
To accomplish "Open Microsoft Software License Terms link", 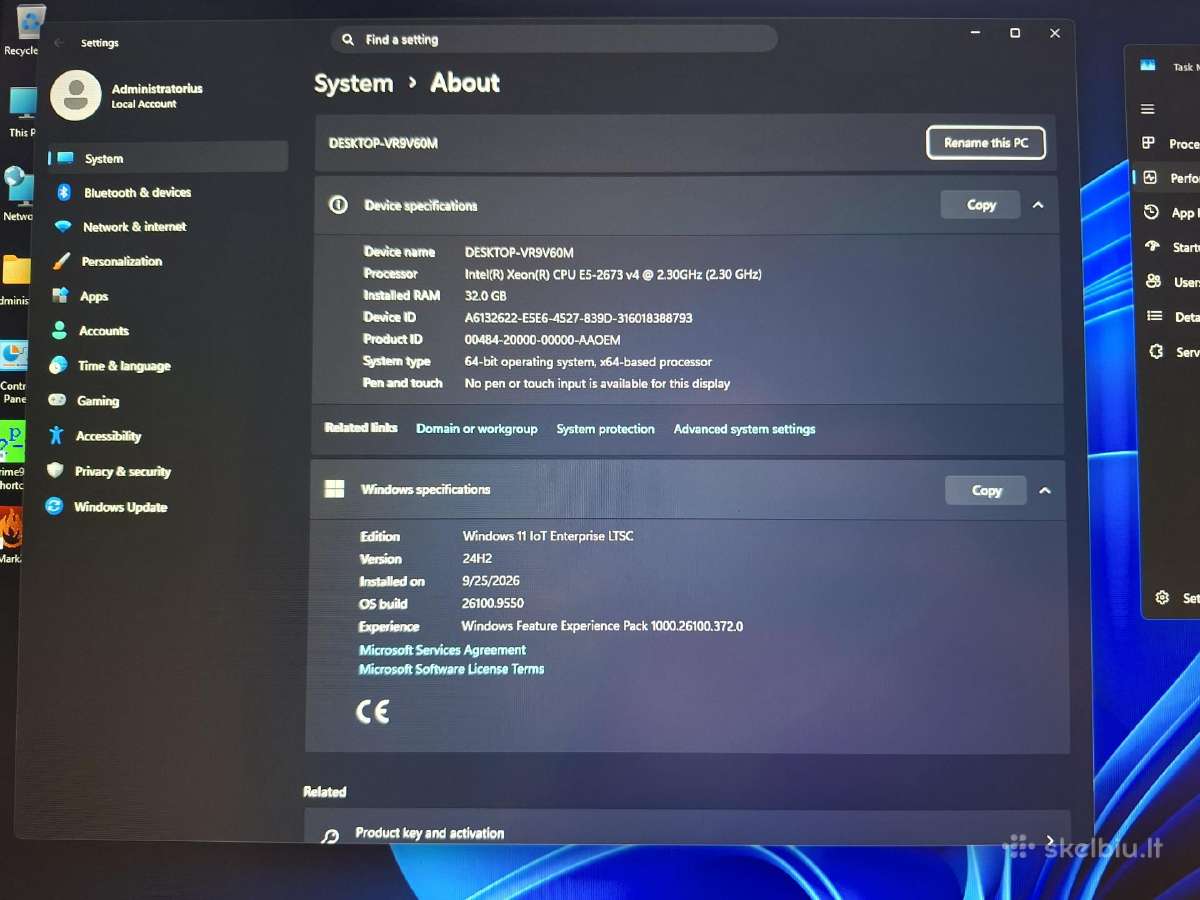I will 451,669.
